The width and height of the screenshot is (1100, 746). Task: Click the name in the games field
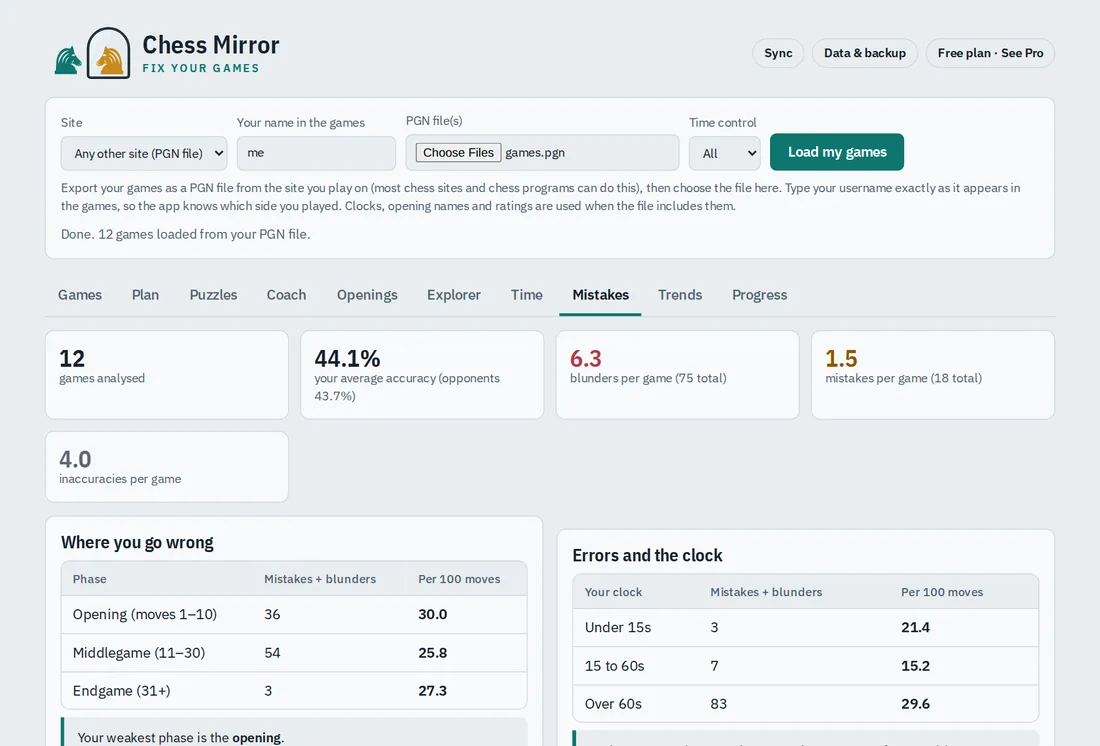click(x=316, y=153)
